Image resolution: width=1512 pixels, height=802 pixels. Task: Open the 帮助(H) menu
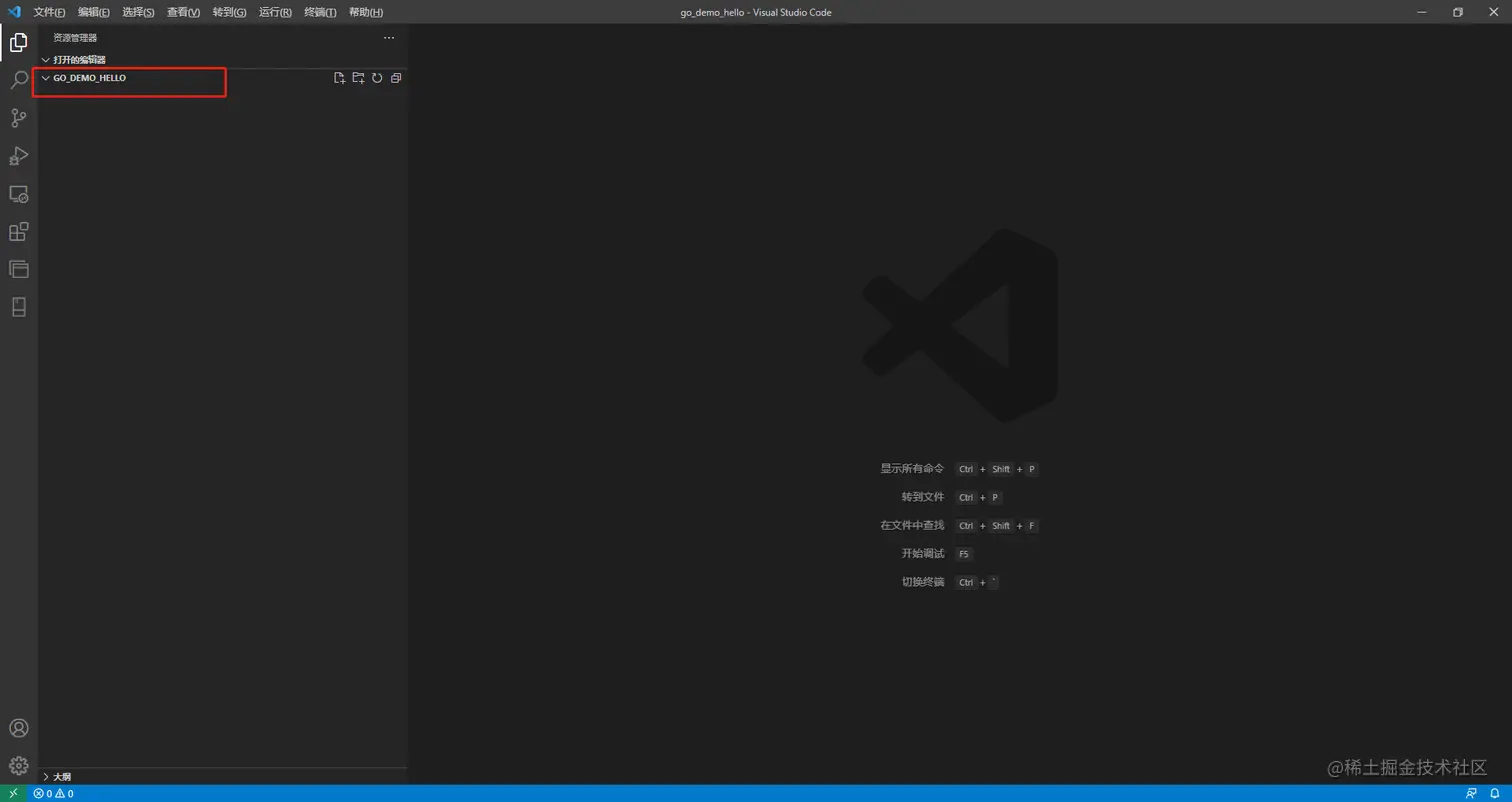[x=366, y=12]
